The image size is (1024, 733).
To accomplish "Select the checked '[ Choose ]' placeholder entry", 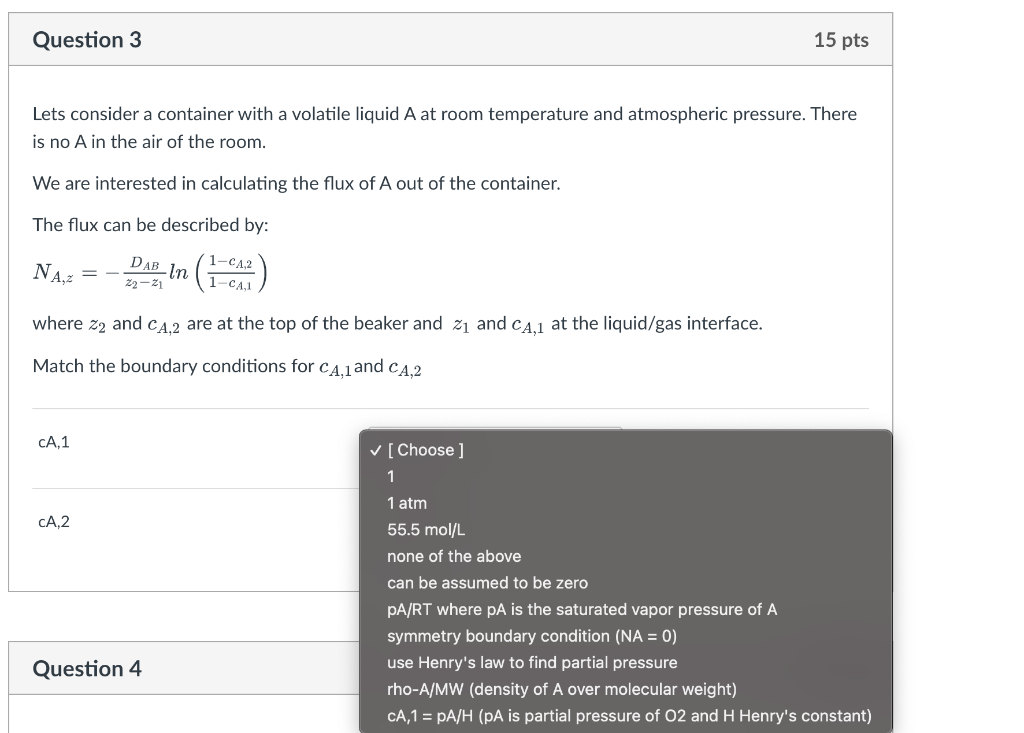I will [424, 450].
